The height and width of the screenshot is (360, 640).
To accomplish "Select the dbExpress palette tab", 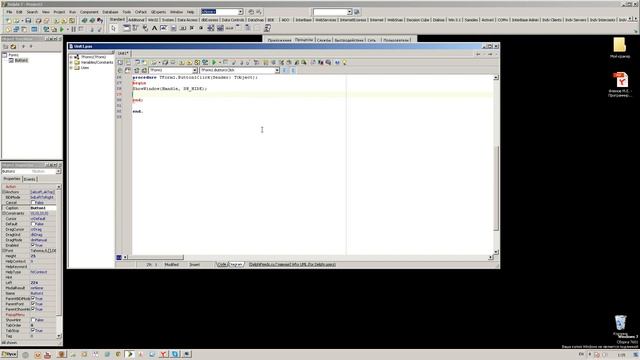I will (209, 20).
